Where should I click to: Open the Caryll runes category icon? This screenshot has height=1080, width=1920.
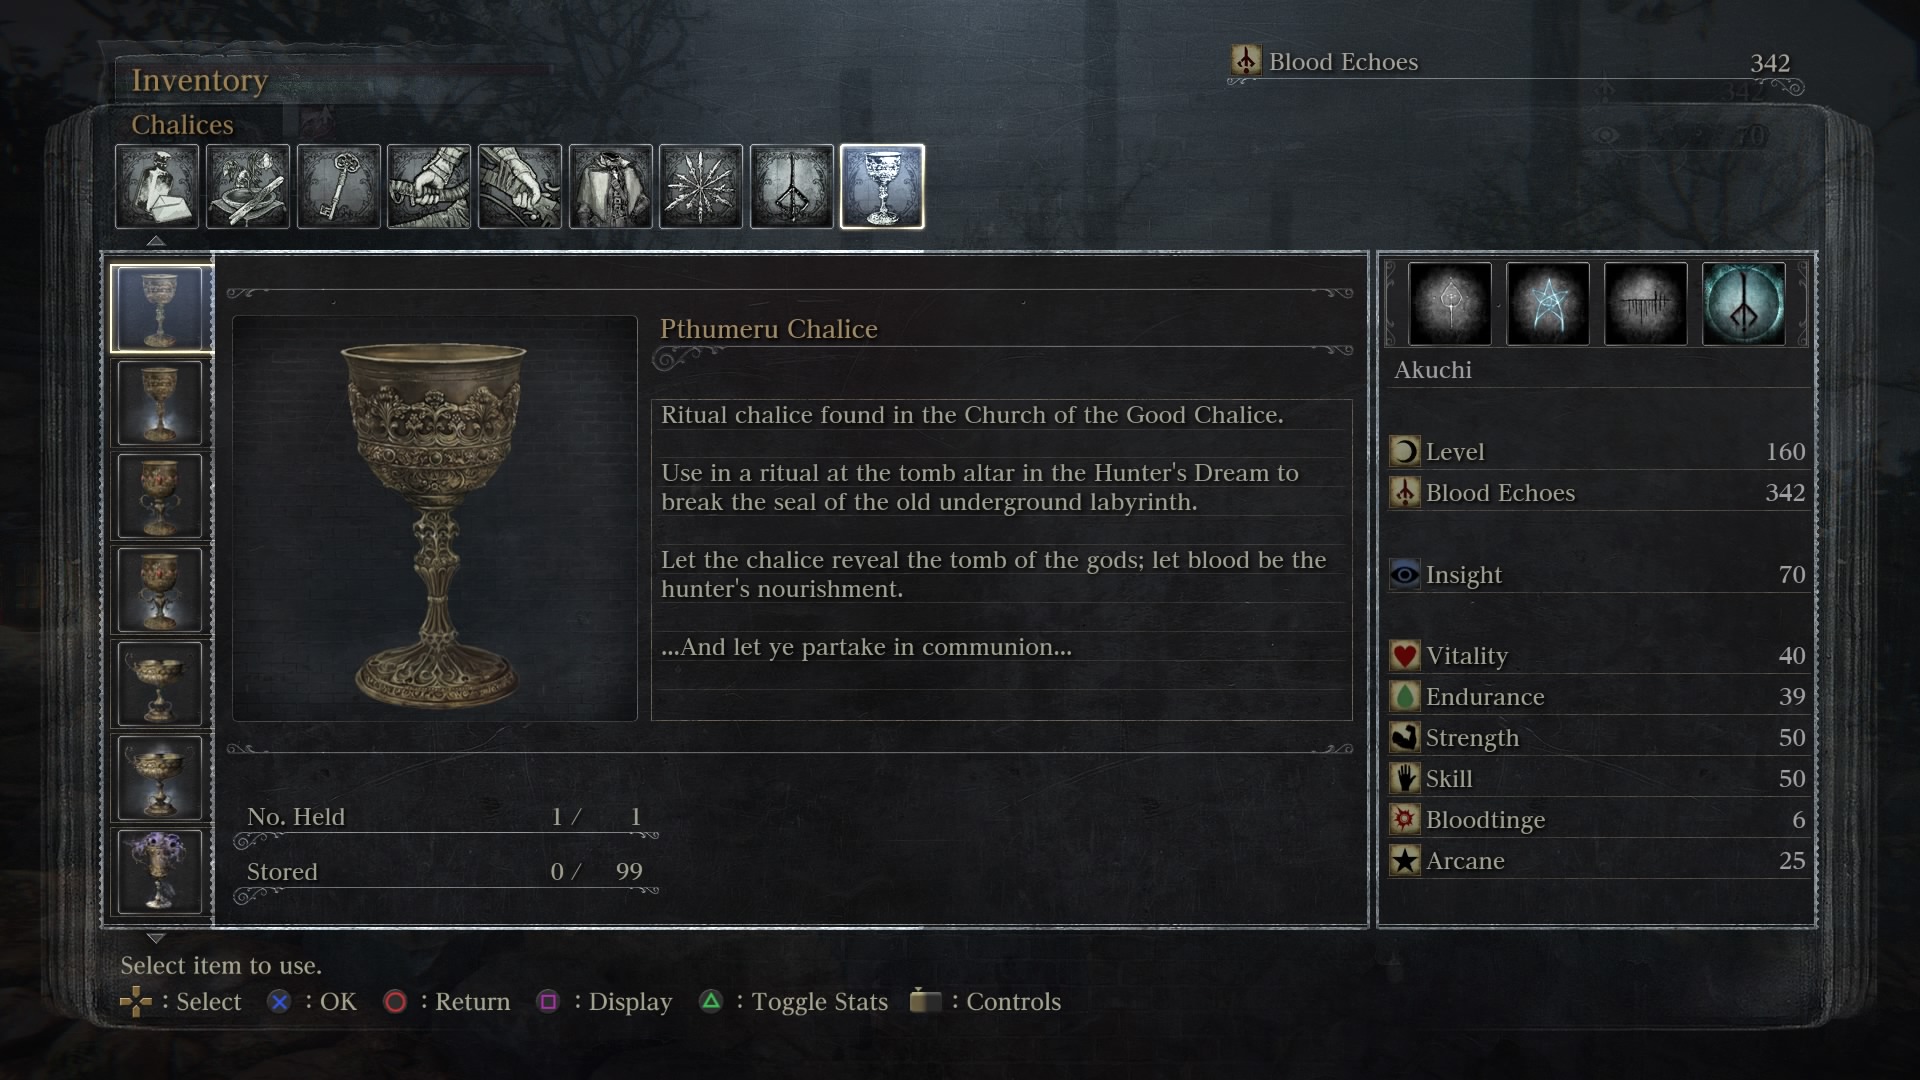(x=792, y=187)
